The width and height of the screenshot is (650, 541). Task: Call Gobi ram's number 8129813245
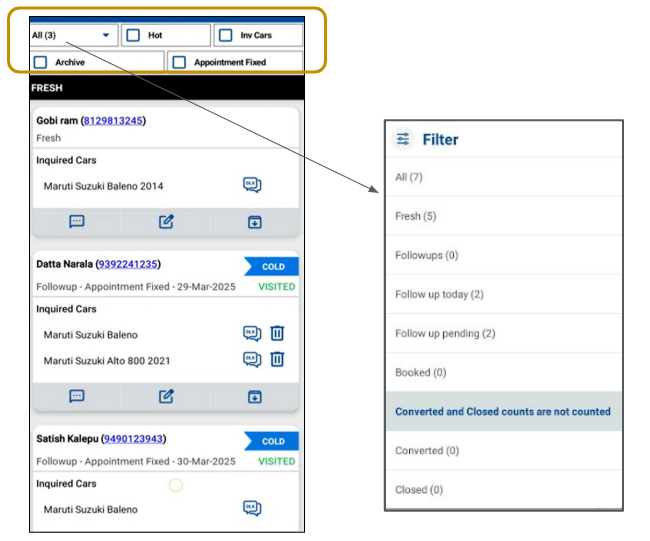pos(113,121)
